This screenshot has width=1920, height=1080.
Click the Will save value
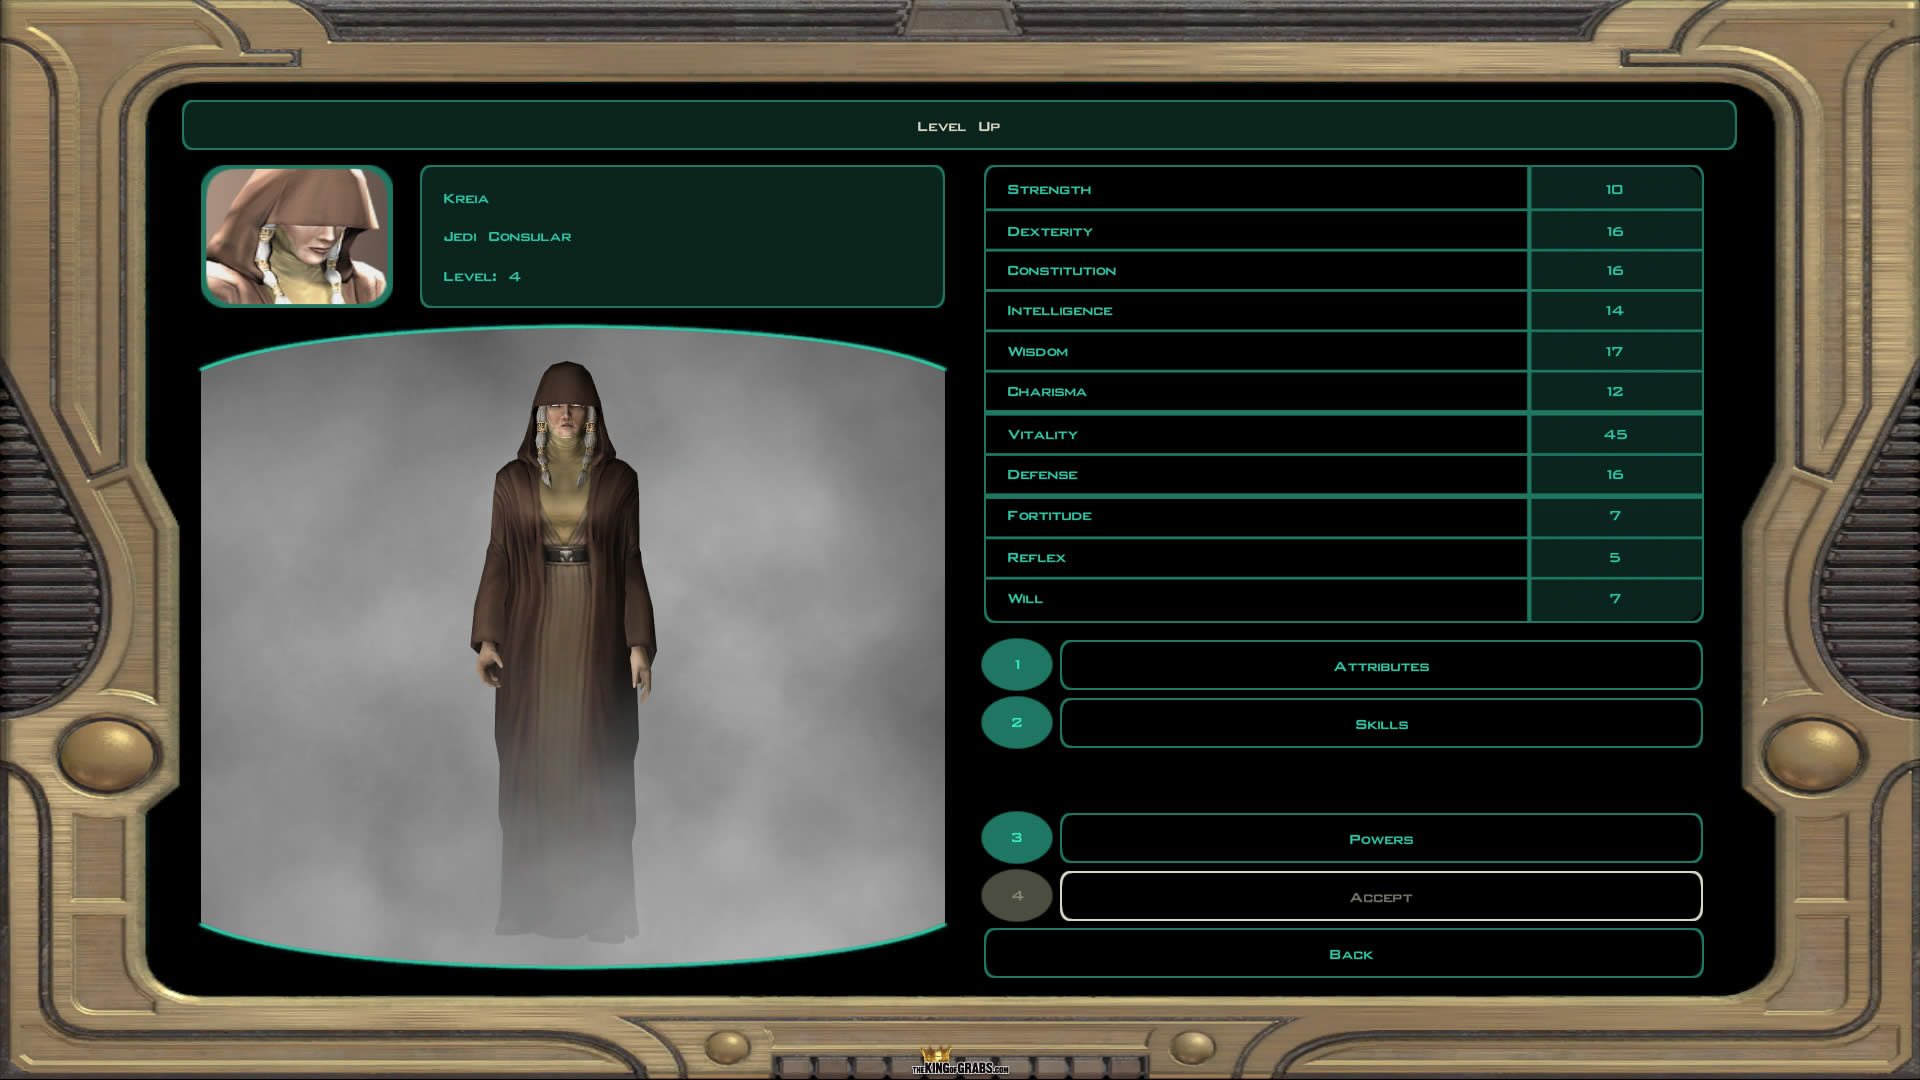point(1614,599)
